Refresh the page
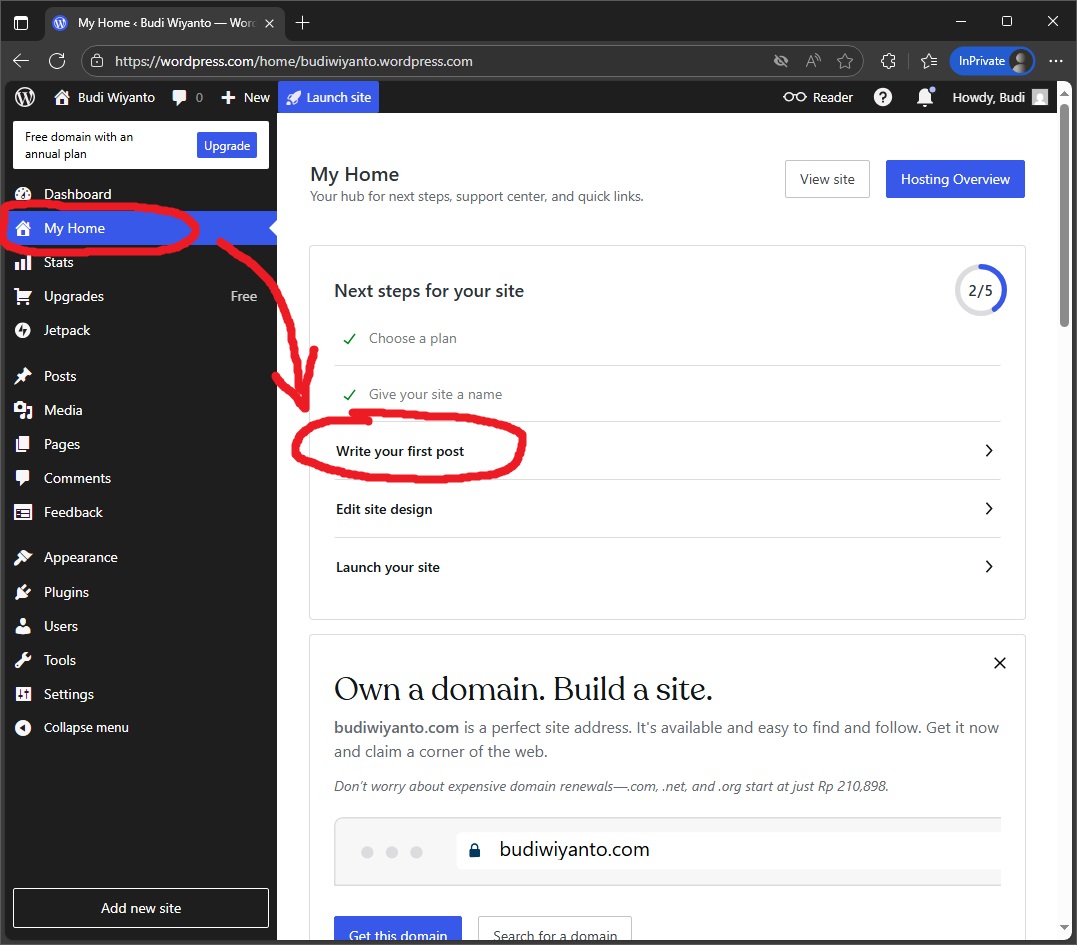This screenshot has width=1077, height=945. click(x=57, y=61)
